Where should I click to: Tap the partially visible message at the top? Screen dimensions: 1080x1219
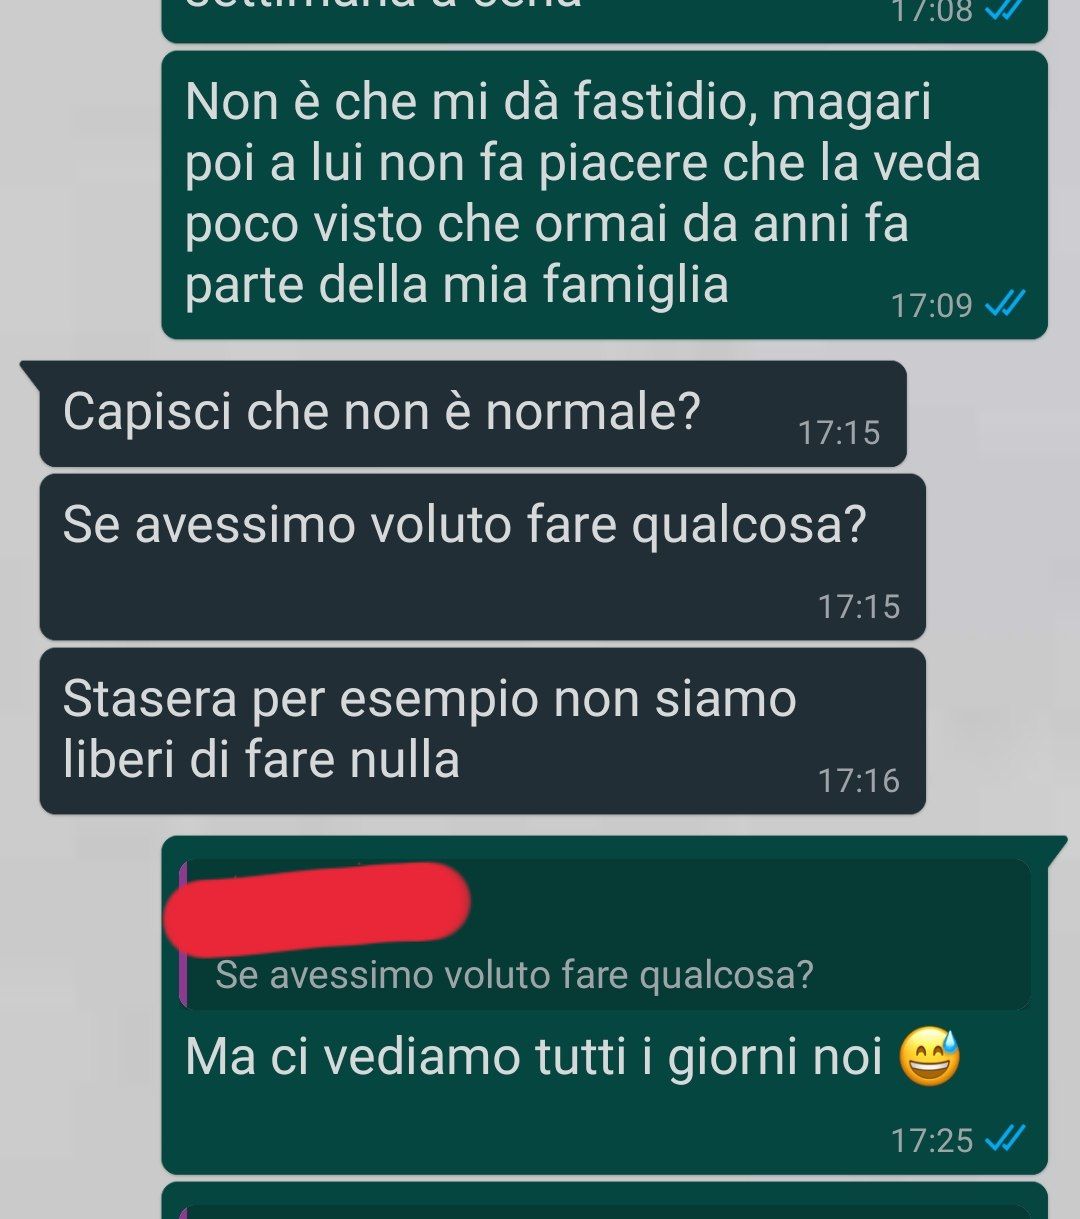[x=604, y=20]
